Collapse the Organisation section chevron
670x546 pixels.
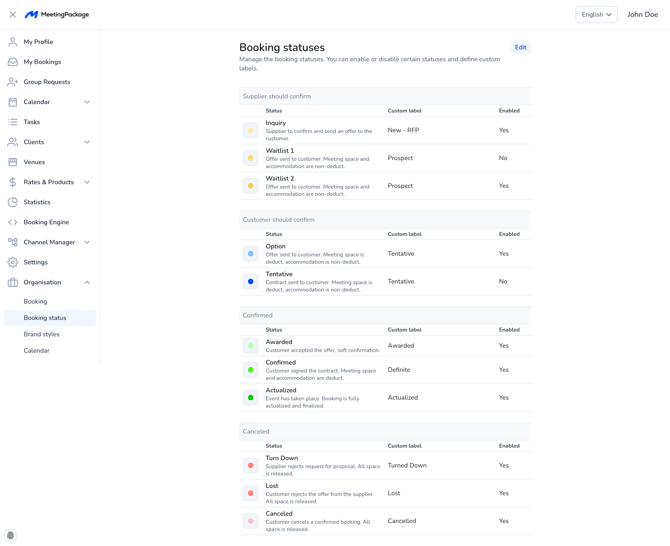87,282
